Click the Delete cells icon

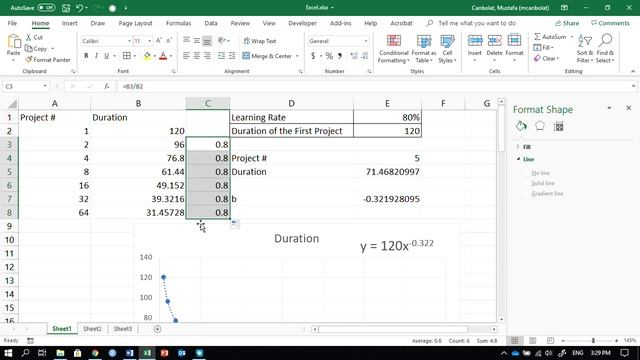tap(494, 40)
